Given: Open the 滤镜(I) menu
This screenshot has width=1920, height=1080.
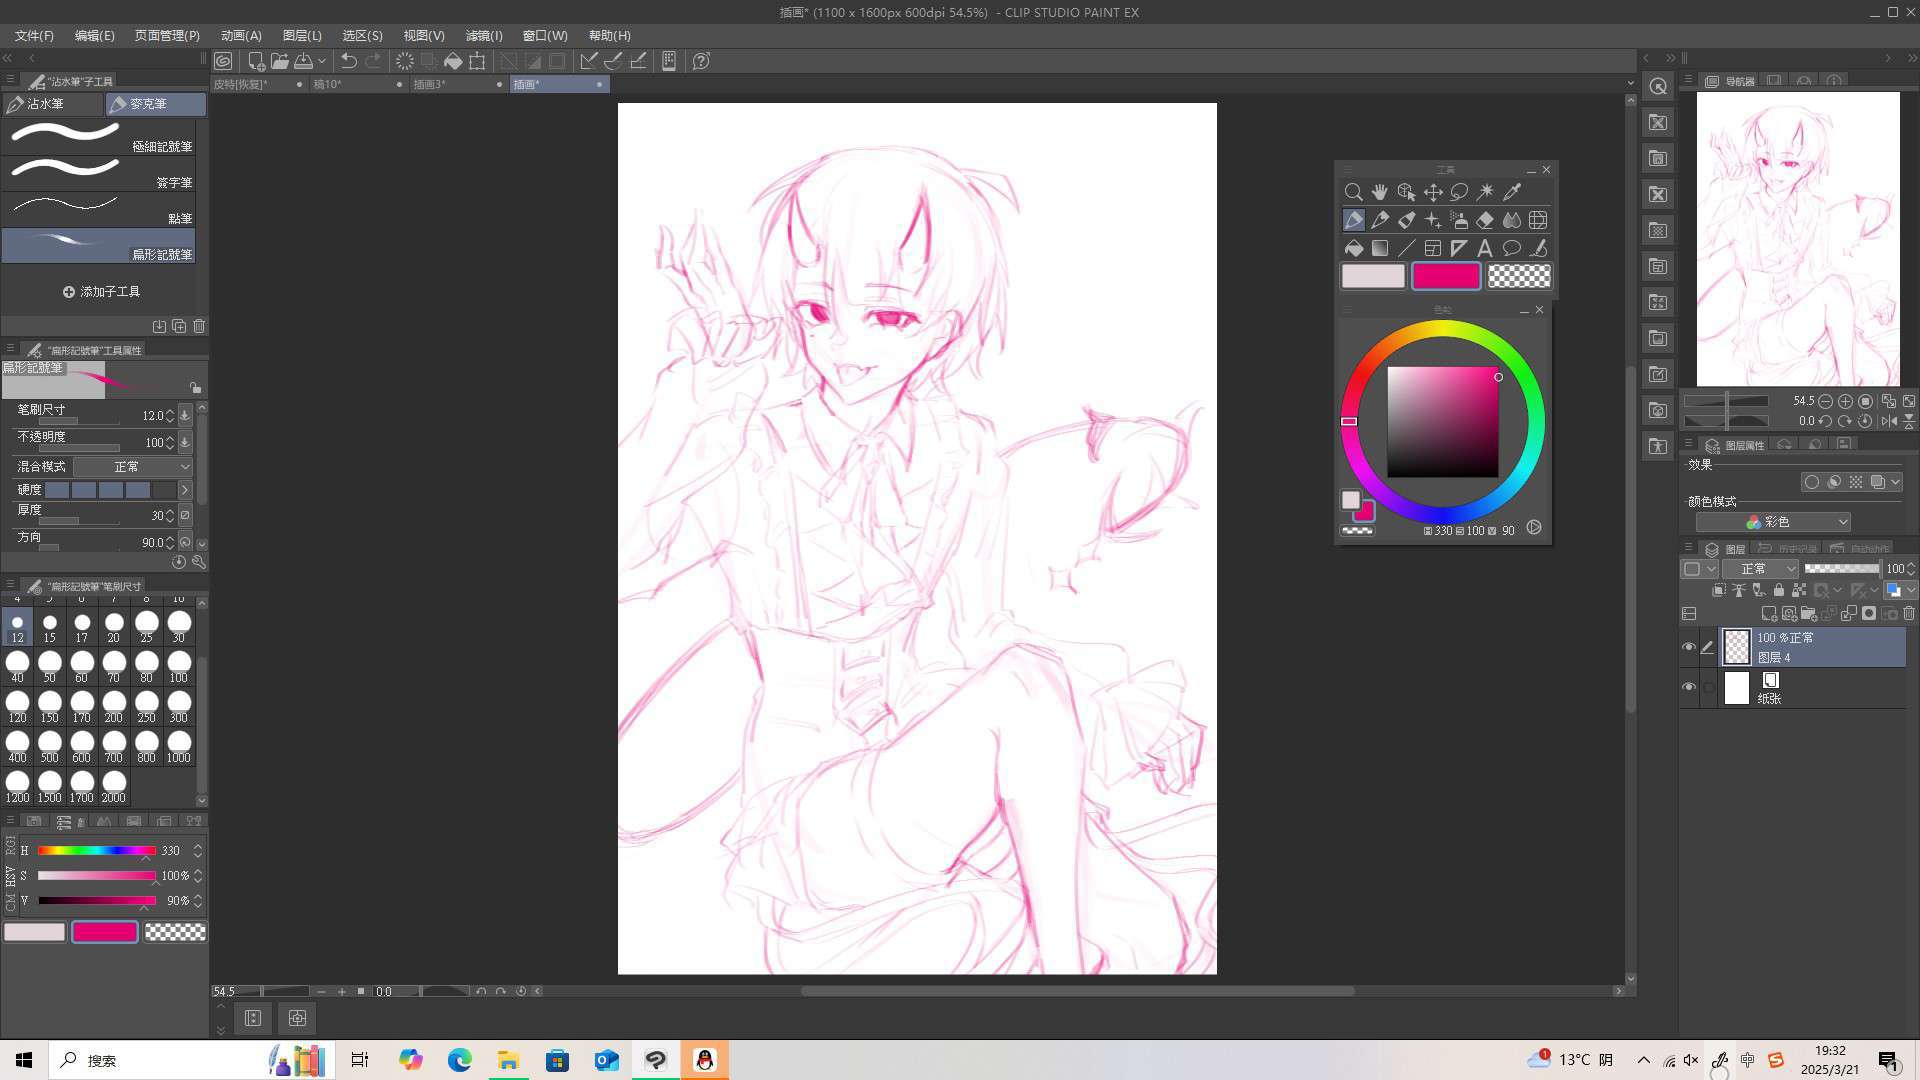Looking at the screenshot, I should coord(484,35).
